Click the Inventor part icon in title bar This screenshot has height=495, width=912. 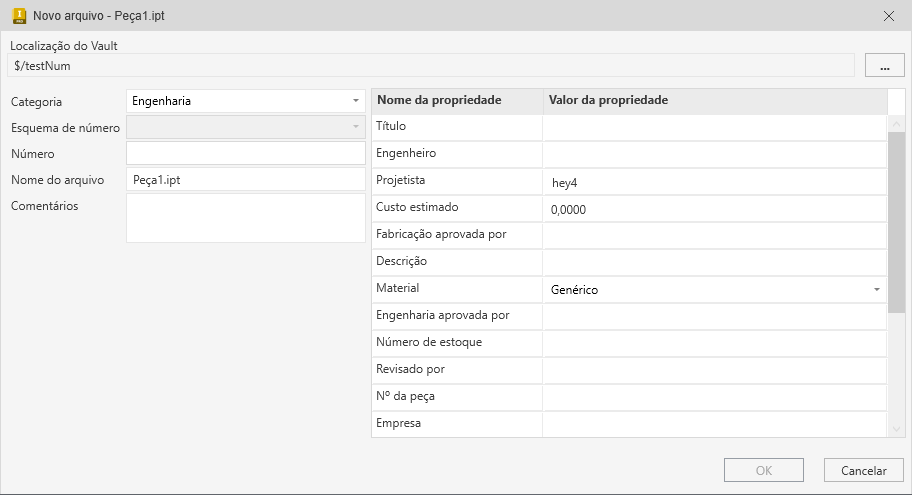click(x=18, y=15)
